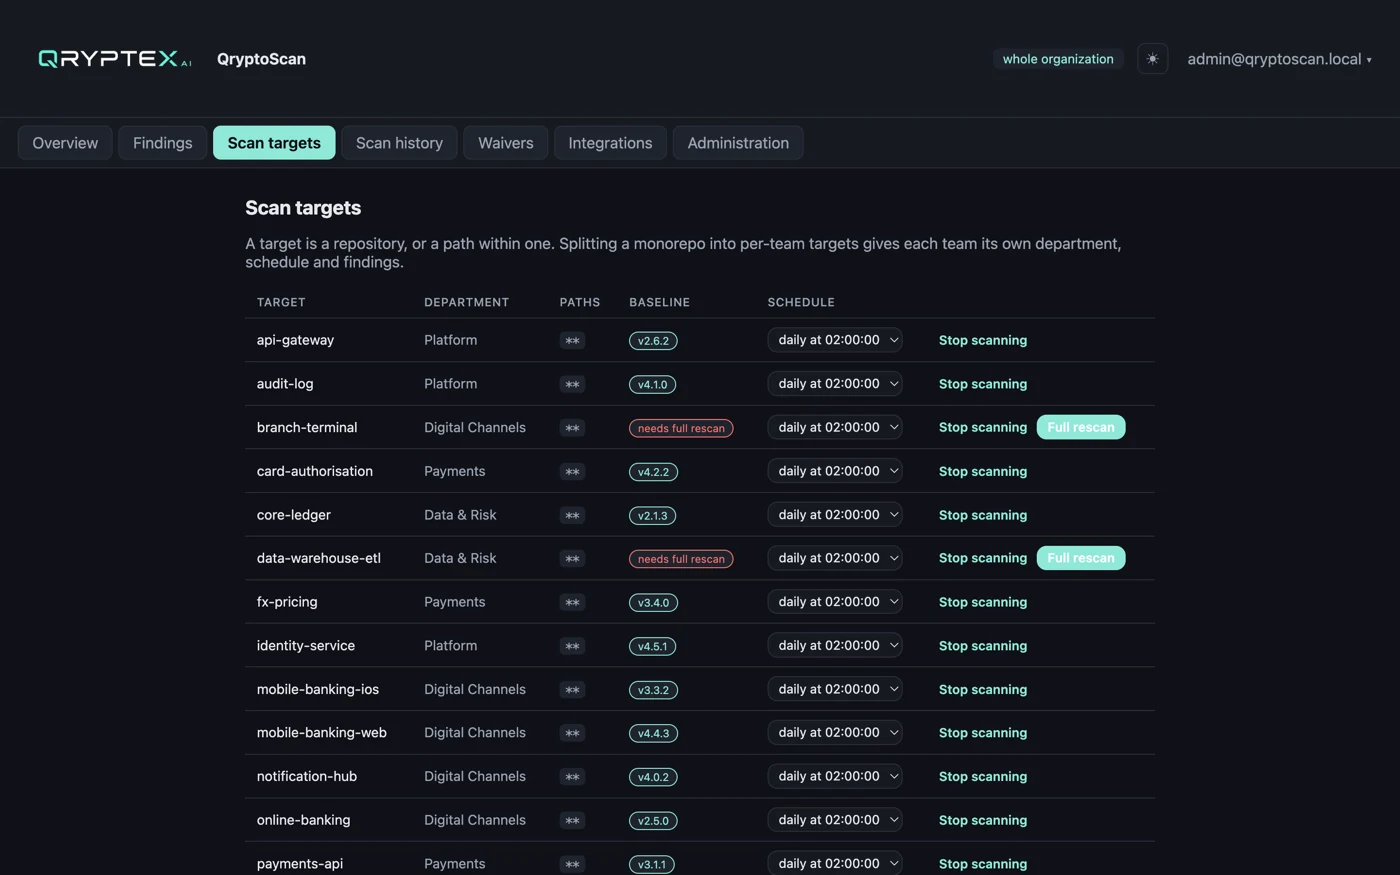Click baseline badge v3.4.0
Screen dimensions: 1400x875
click(x=653, y=603)
